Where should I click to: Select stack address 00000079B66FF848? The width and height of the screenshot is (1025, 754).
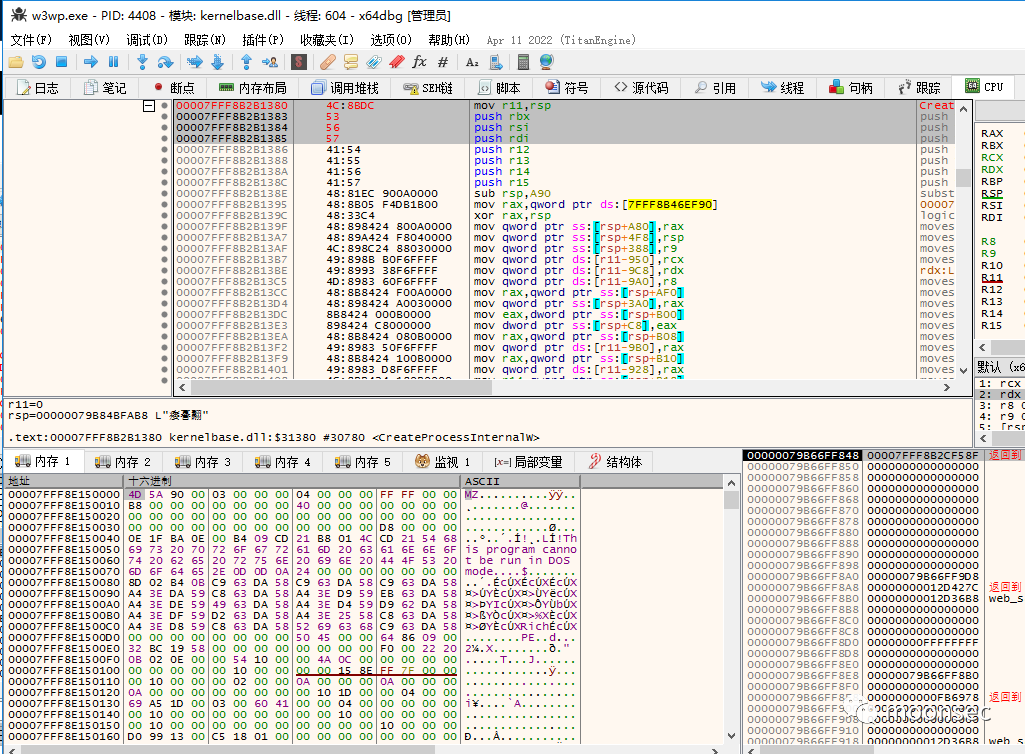pyautogui.click(x=803, y=455)
